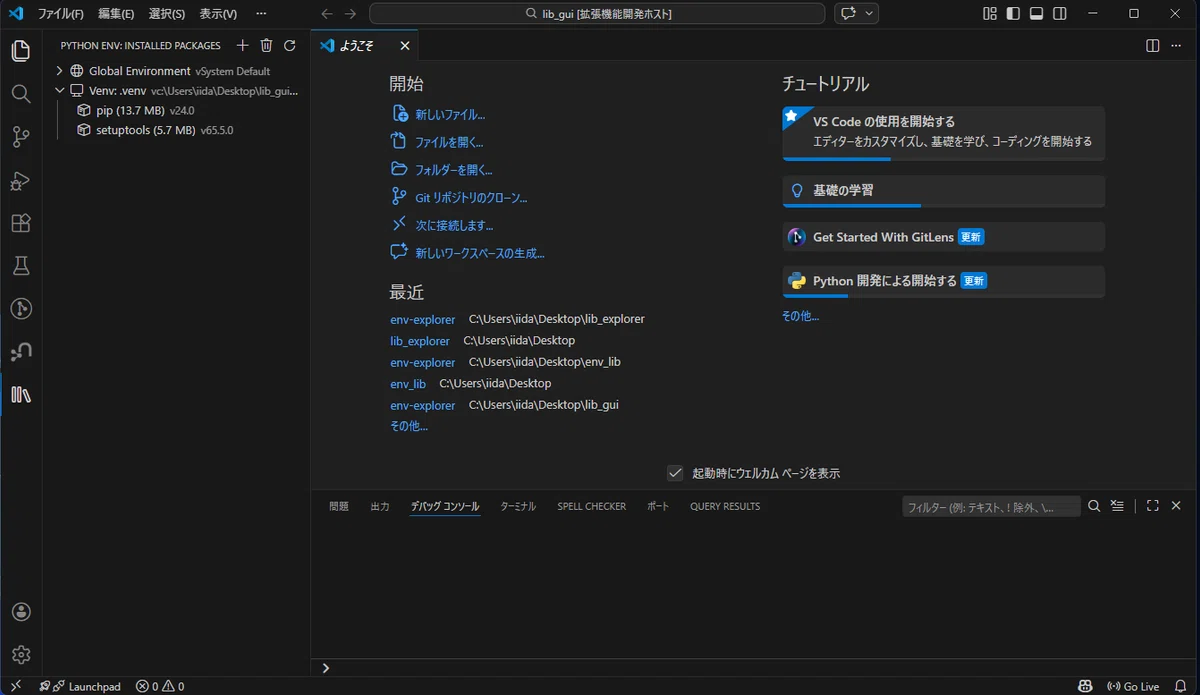This screenshot has height=695, width=1200.
Task: Open GitLens Inspect icon in activity bar
Action: click(21, 352)
